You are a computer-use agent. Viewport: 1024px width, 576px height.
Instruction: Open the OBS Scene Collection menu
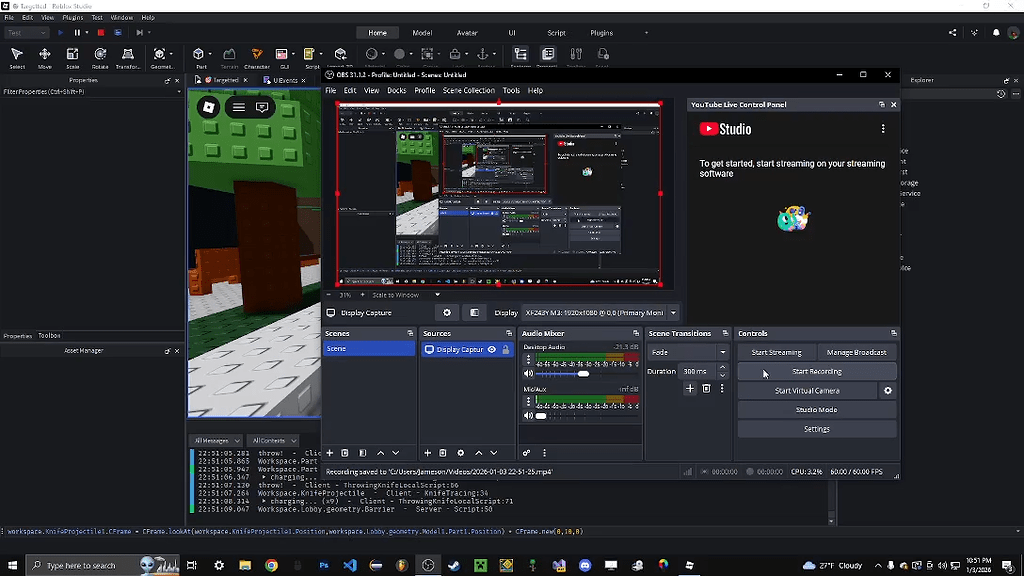coord(468,91)
